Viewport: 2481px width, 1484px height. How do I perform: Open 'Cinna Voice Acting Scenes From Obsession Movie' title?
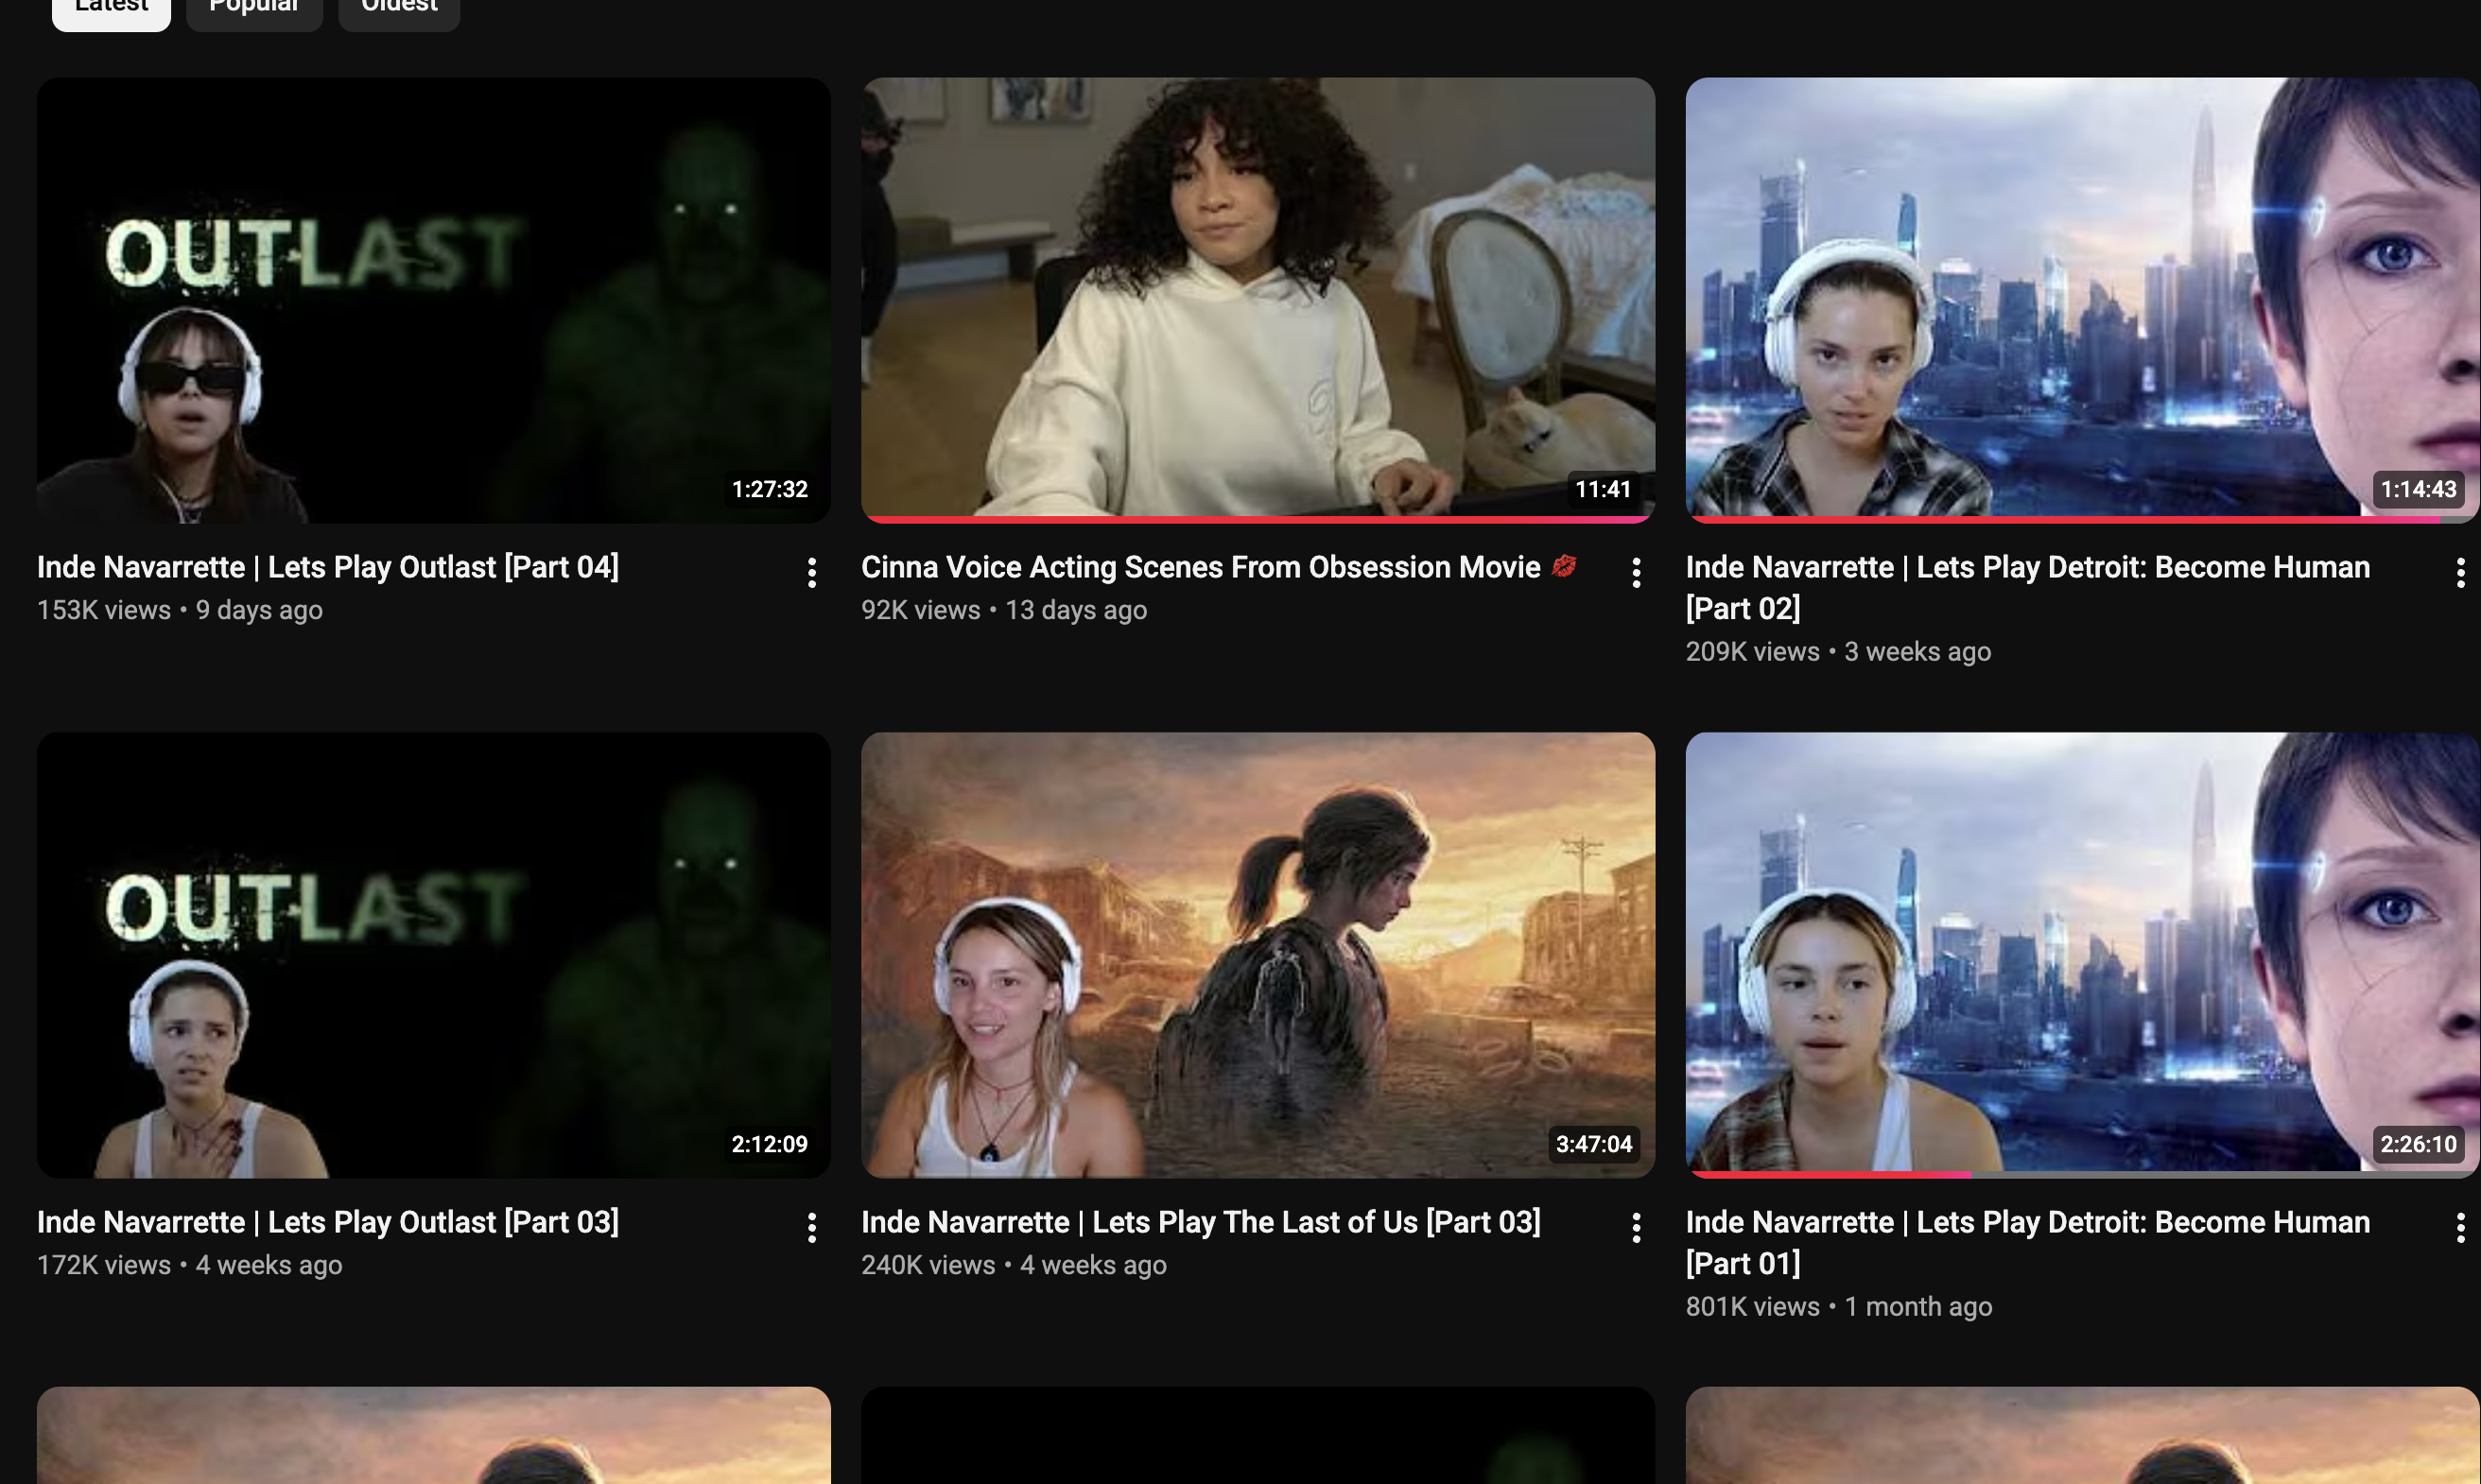coord(1219,567)
